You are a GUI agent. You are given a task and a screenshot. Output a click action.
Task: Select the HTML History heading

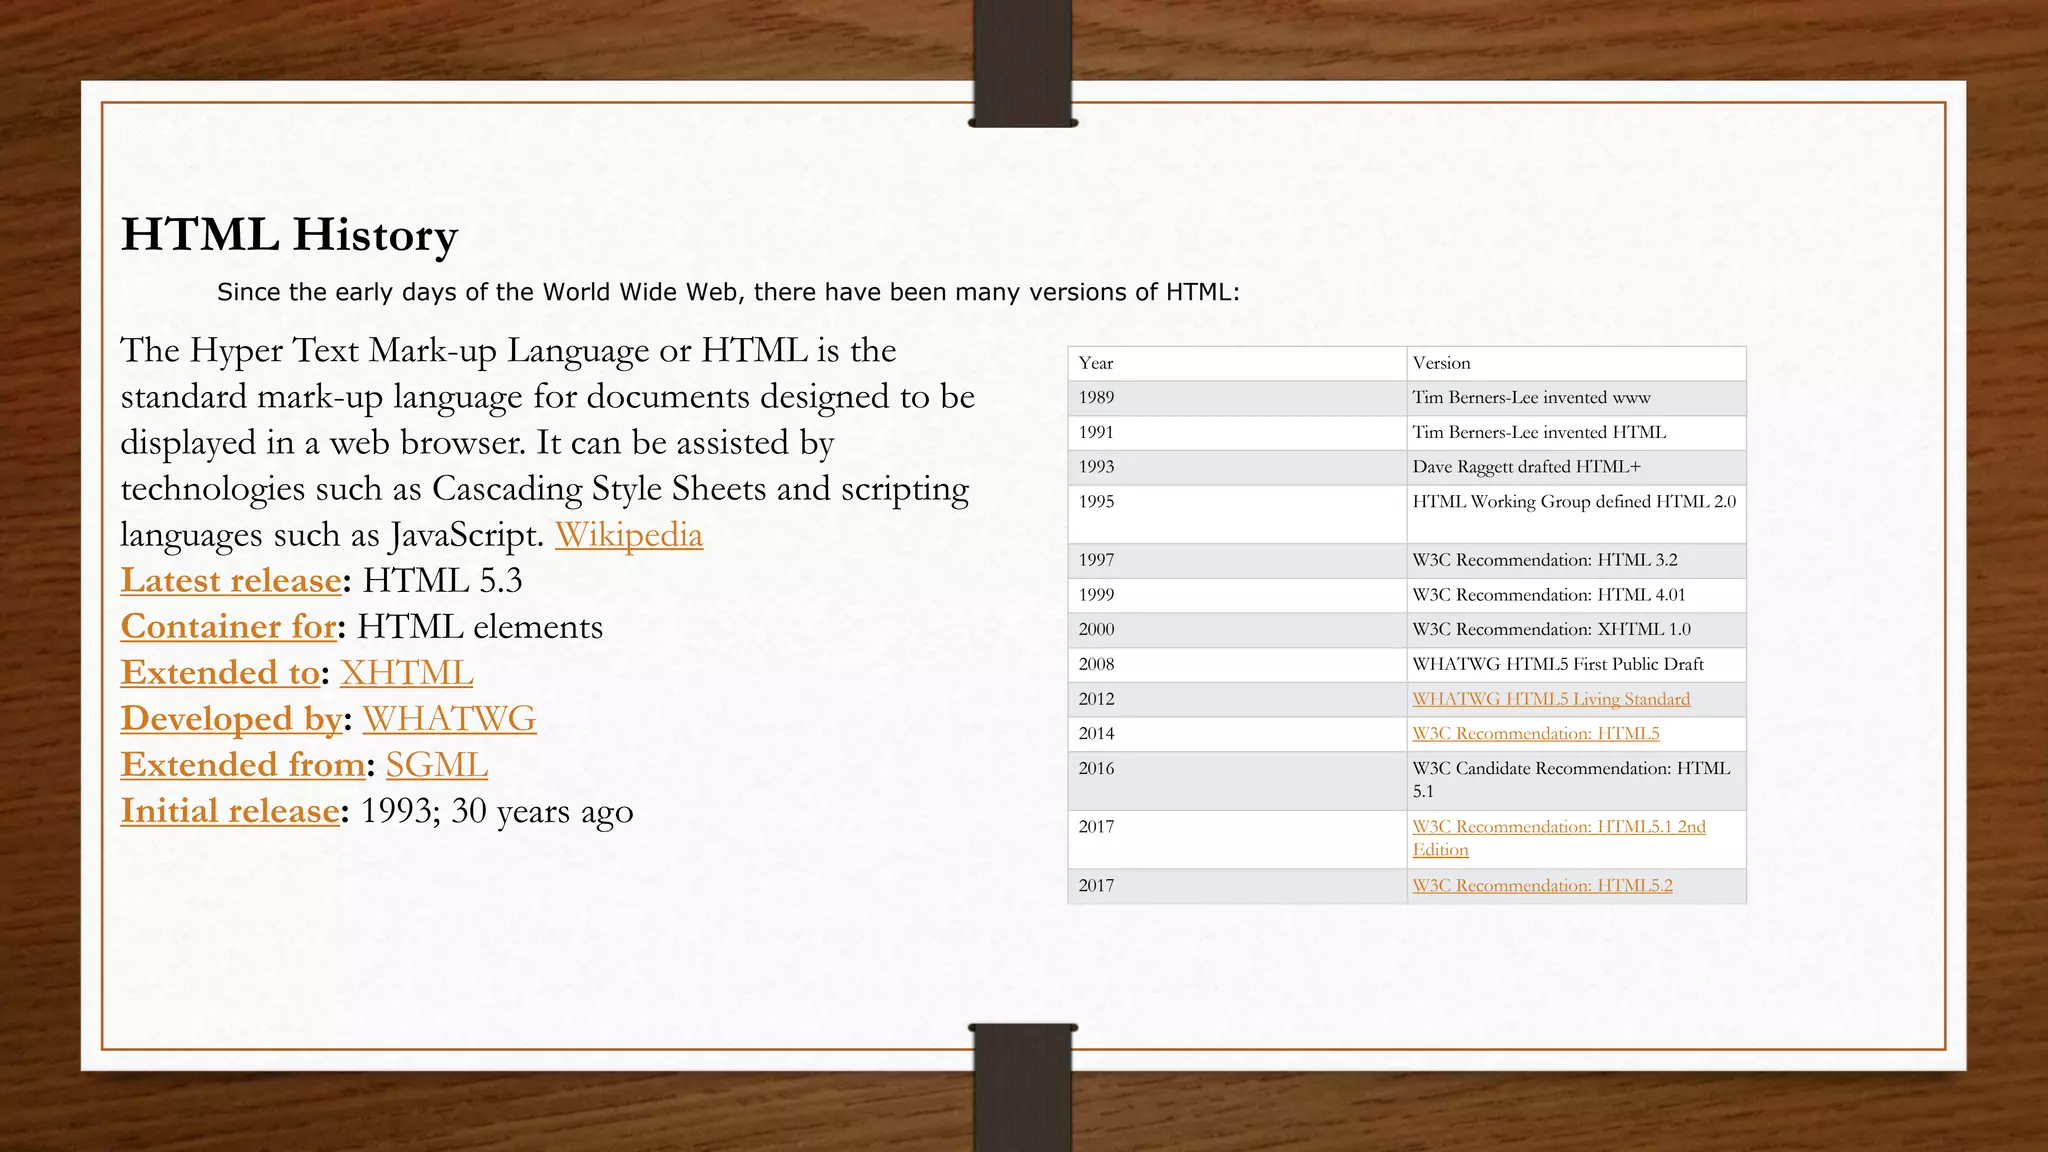click(x=289, y=235)
